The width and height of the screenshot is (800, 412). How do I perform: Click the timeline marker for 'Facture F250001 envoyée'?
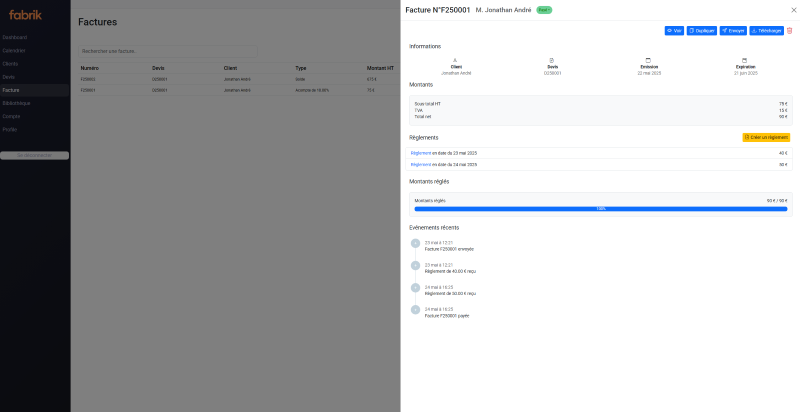tap(416, 243)
